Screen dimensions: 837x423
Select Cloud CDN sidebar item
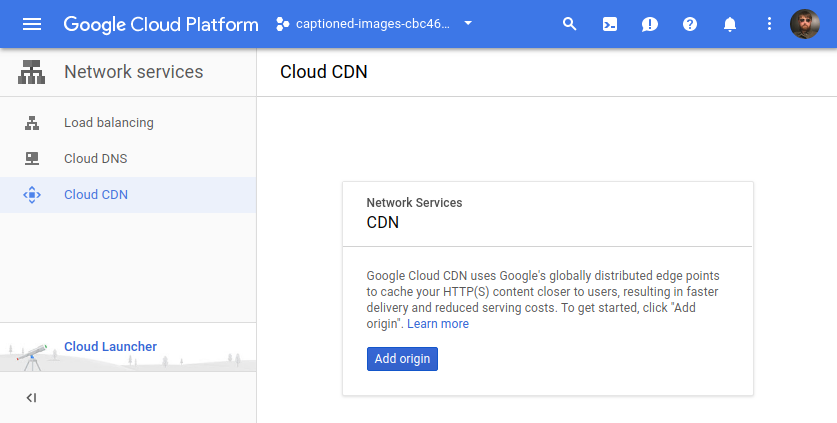pyautogui.click(x=95, y=194)
